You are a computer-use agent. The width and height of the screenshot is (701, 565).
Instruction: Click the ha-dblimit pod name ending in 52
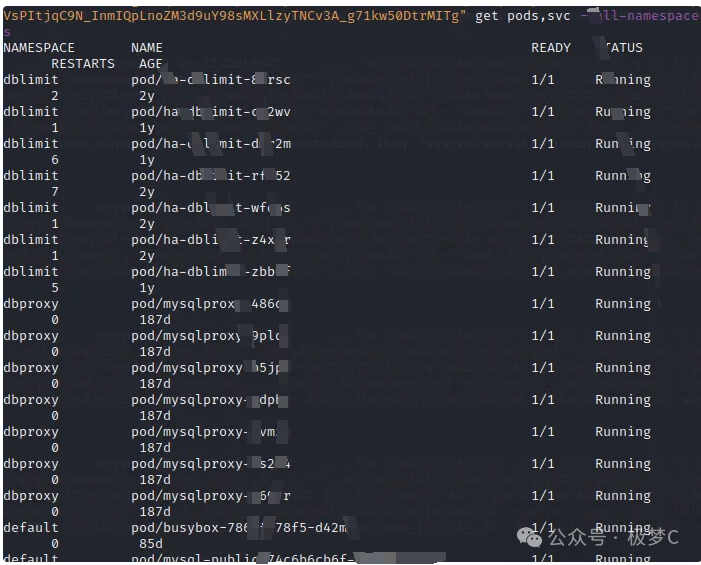pyautogui.click(x=211, y=176)
